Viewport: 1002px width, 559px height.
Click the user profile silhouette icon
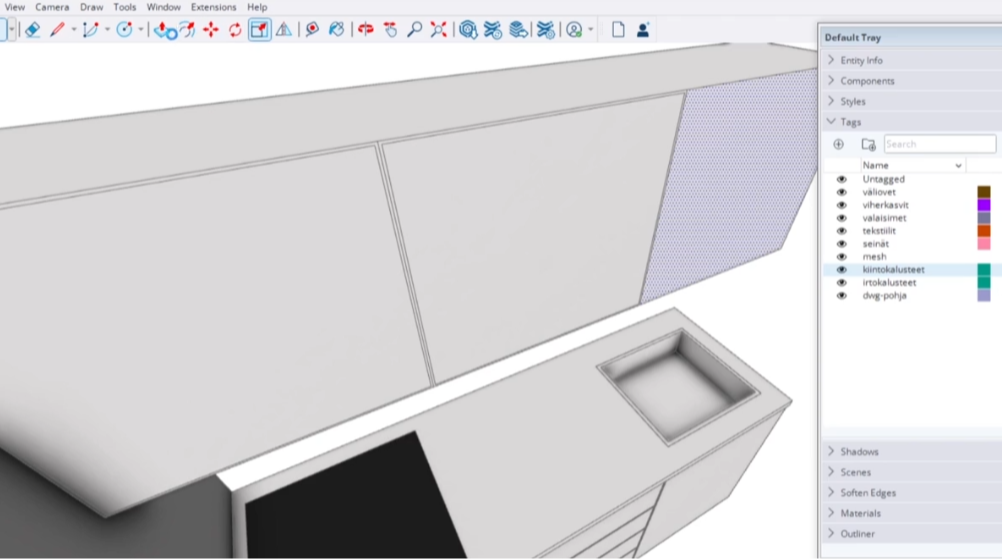coord(642,29)
